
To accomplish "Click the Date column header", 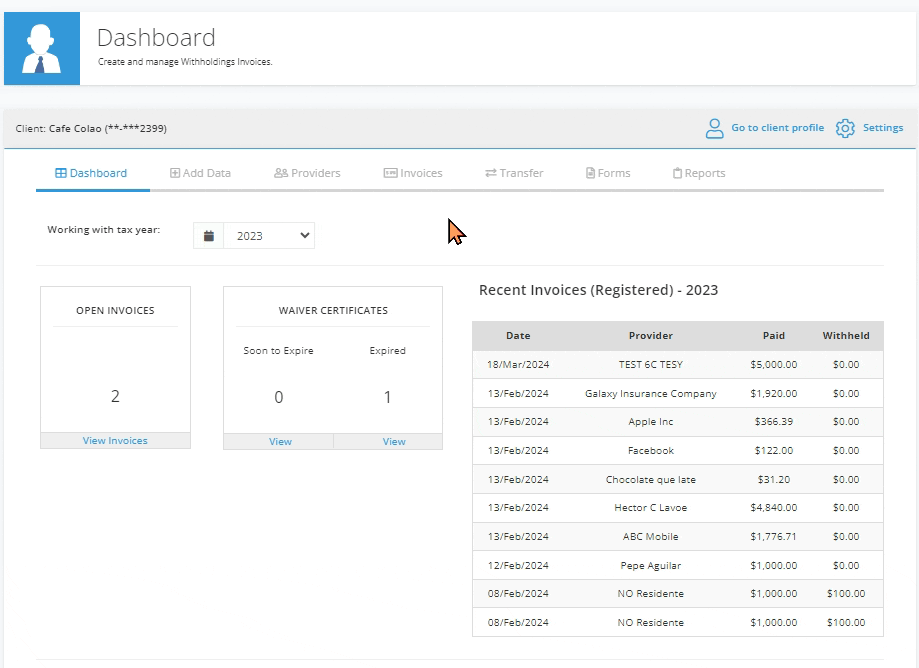I will [x=518, y=336].
